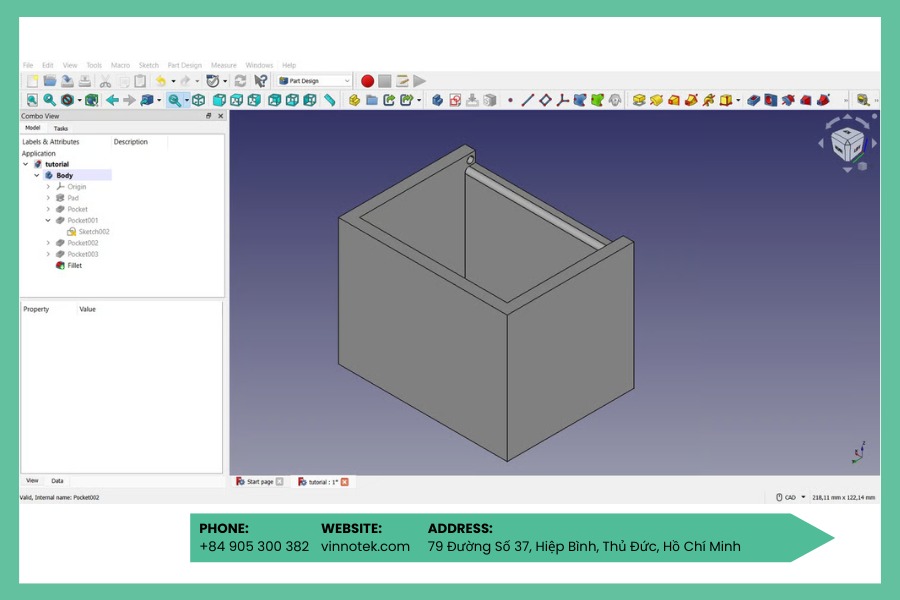Collapse the Body tree node
Screen dimensions: 900x600
point(37,175)
